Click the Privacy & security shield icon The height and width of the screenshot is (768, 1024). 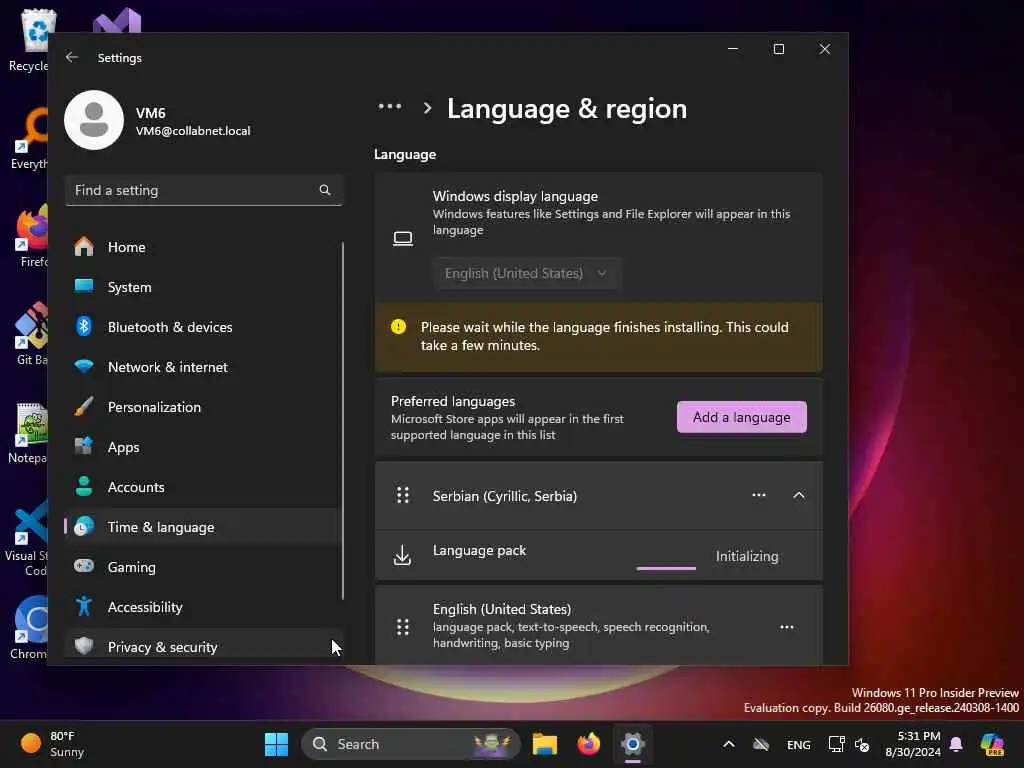point(84,646)
